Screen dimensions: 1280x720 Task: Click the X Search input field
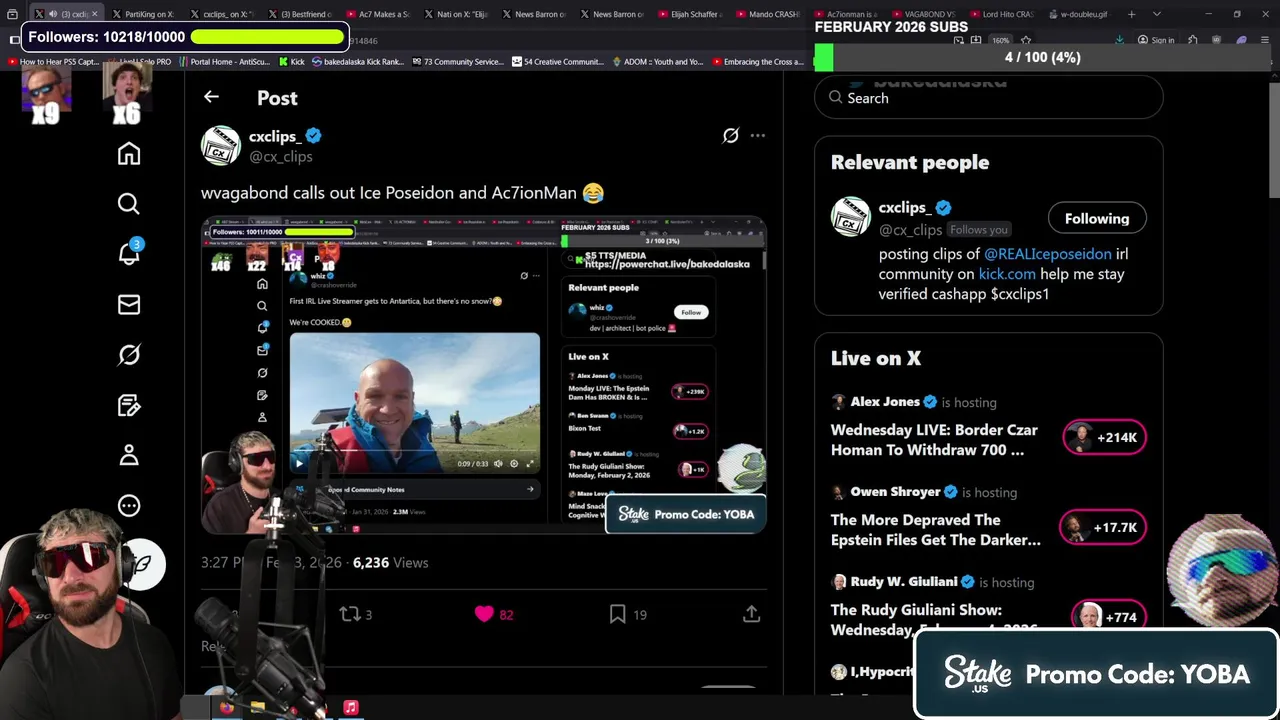(x=989, y=98)
